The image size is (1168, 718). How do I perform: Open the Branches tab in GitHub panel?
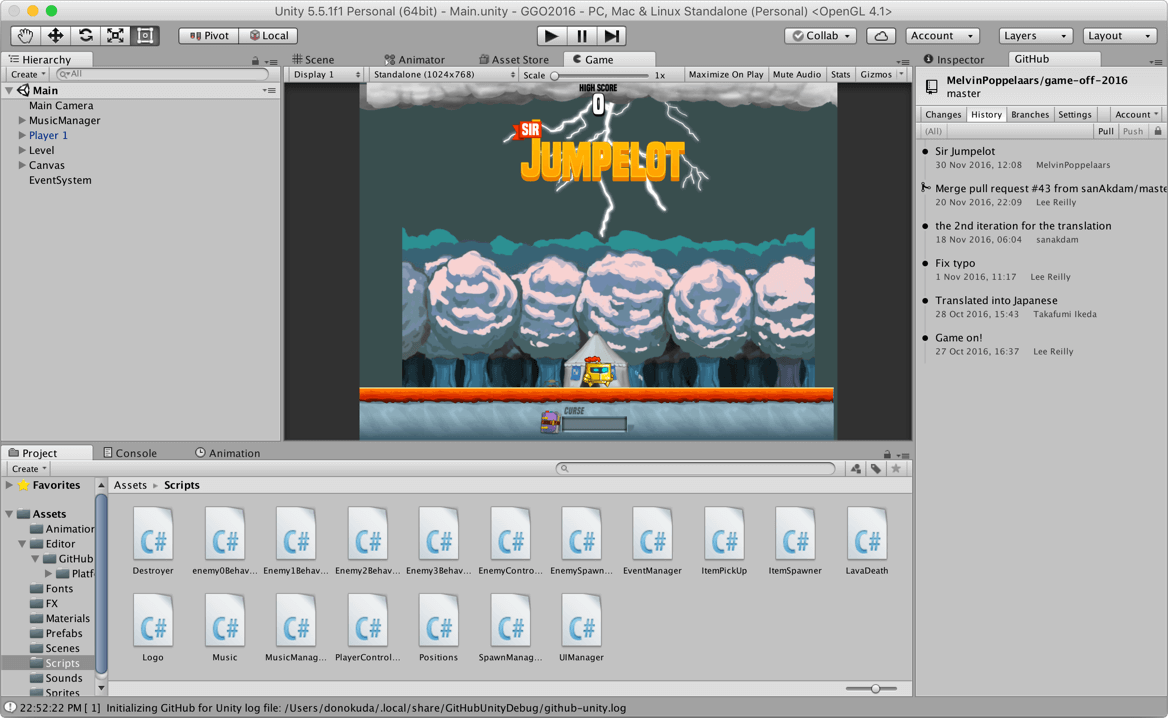point(1029,115)
